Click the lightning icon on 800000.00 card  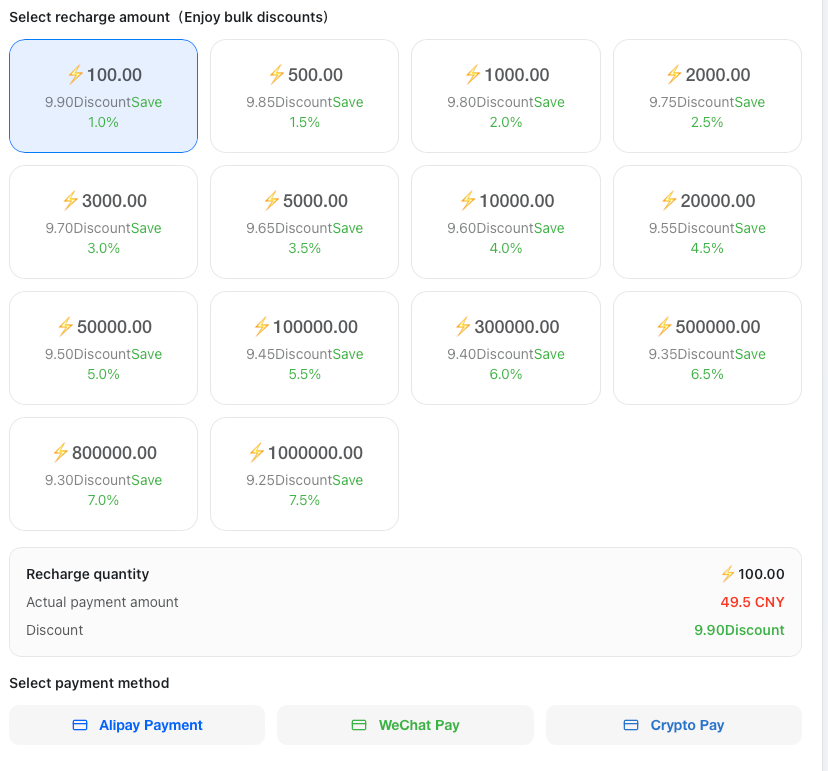click(x=60, y=453)
